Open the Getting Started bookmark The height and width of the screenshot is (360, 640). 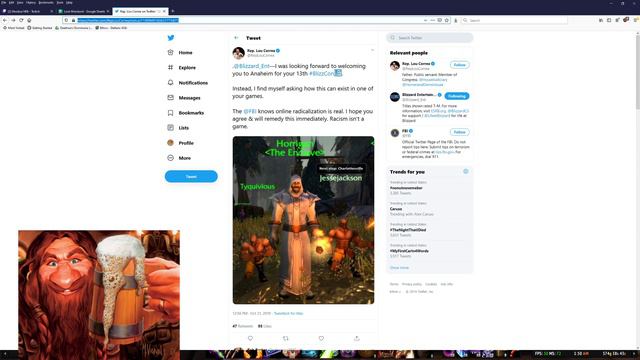click(40, 28)
